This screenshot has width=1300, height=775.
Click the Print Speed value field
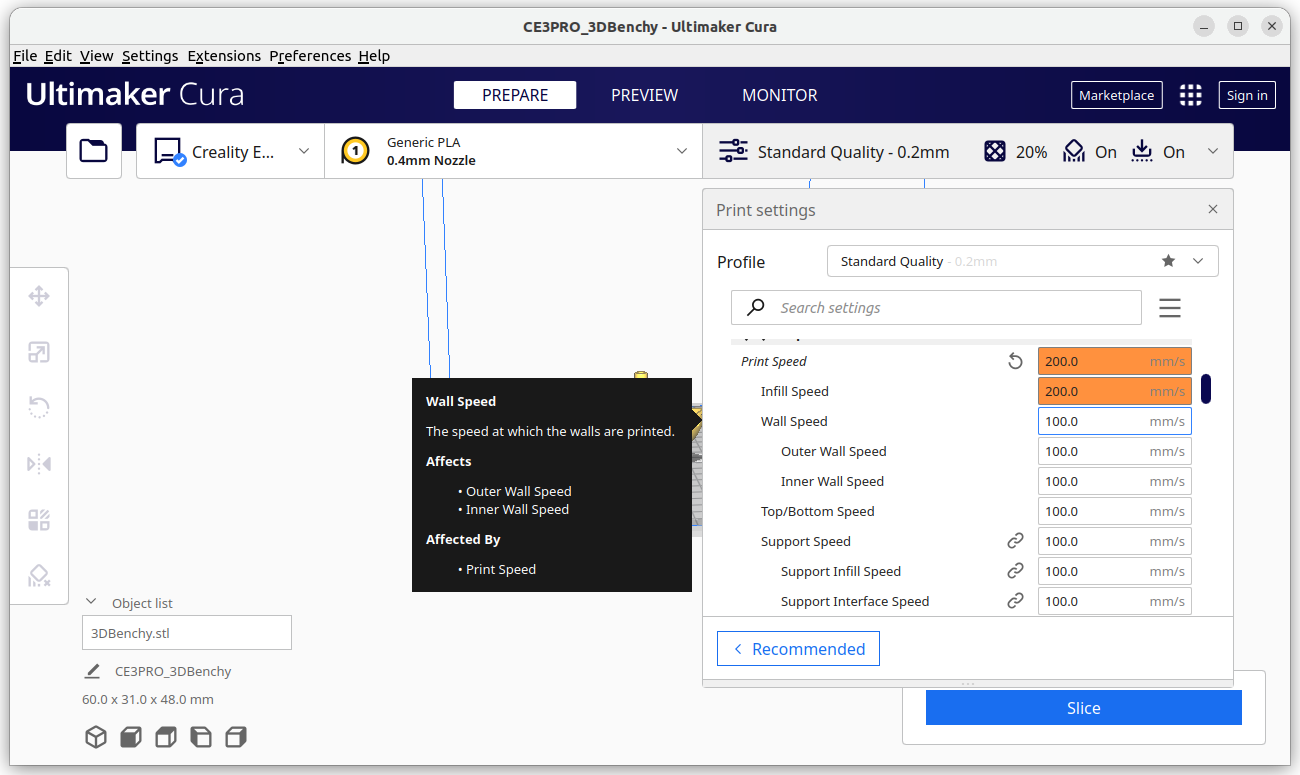pyautogui.click(x=1114, y=361)
